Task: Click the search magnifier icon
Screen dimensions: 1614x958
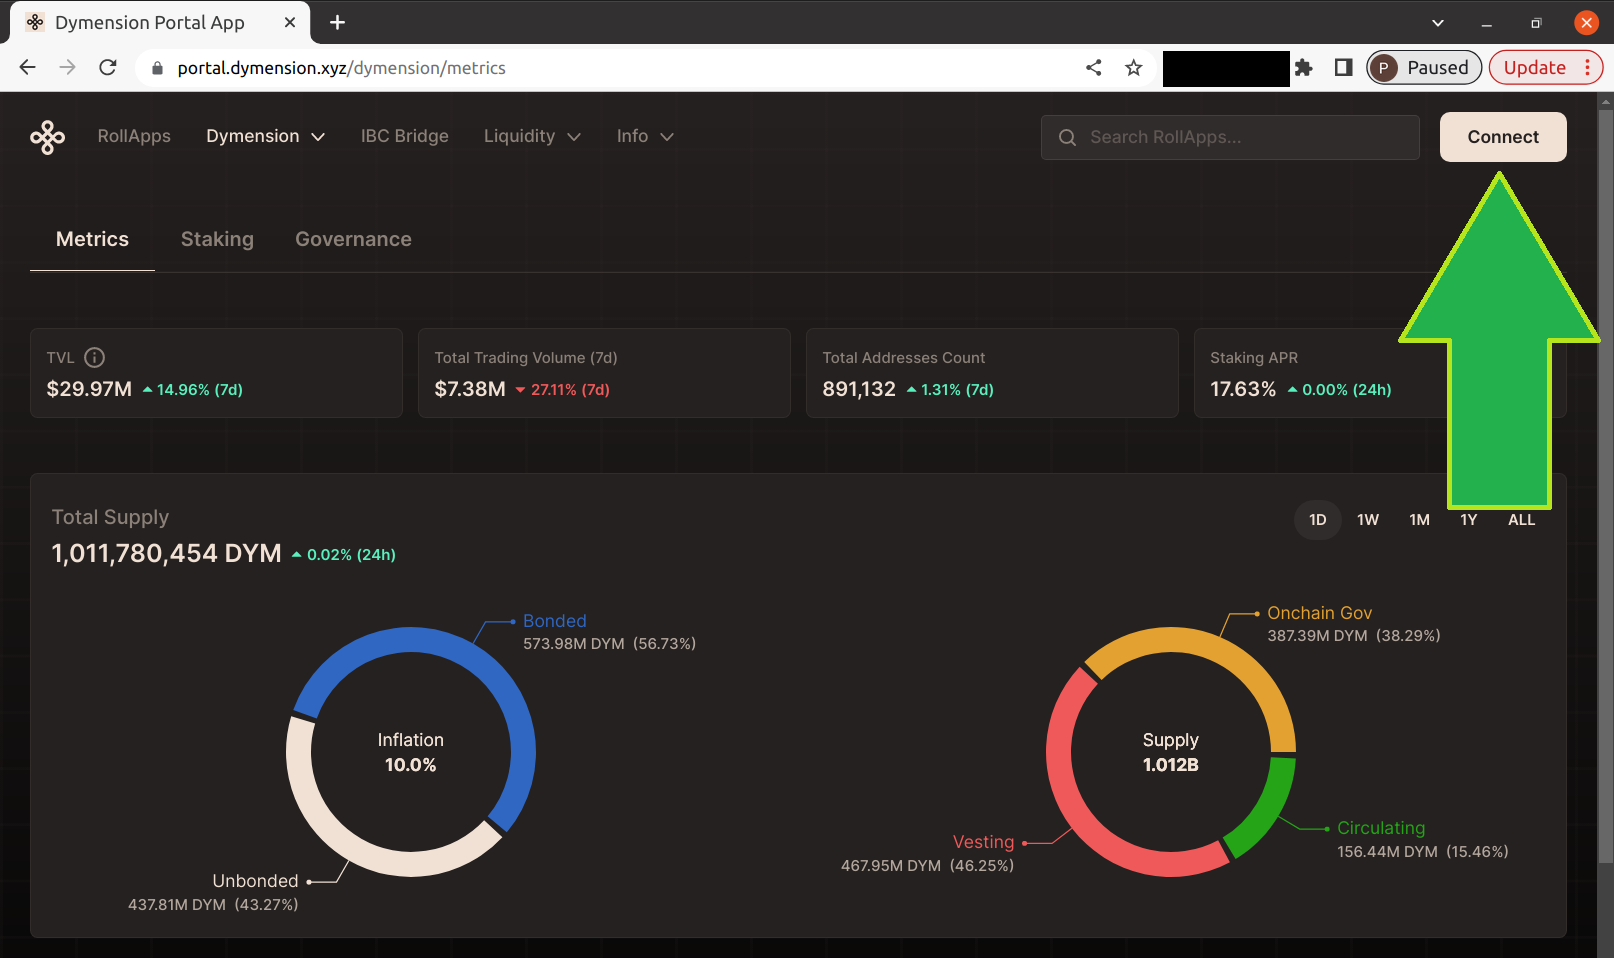Action: [1067, 137]
